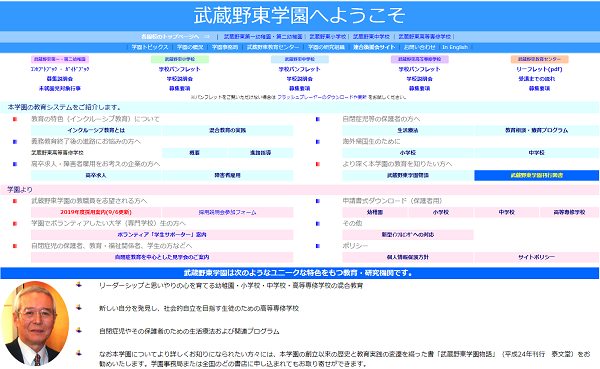Image resolution: width=600 pixels, height=369 pixels.
Task: Open 募集要項 under the 教育センター column
Action: [x=539, y=88]
